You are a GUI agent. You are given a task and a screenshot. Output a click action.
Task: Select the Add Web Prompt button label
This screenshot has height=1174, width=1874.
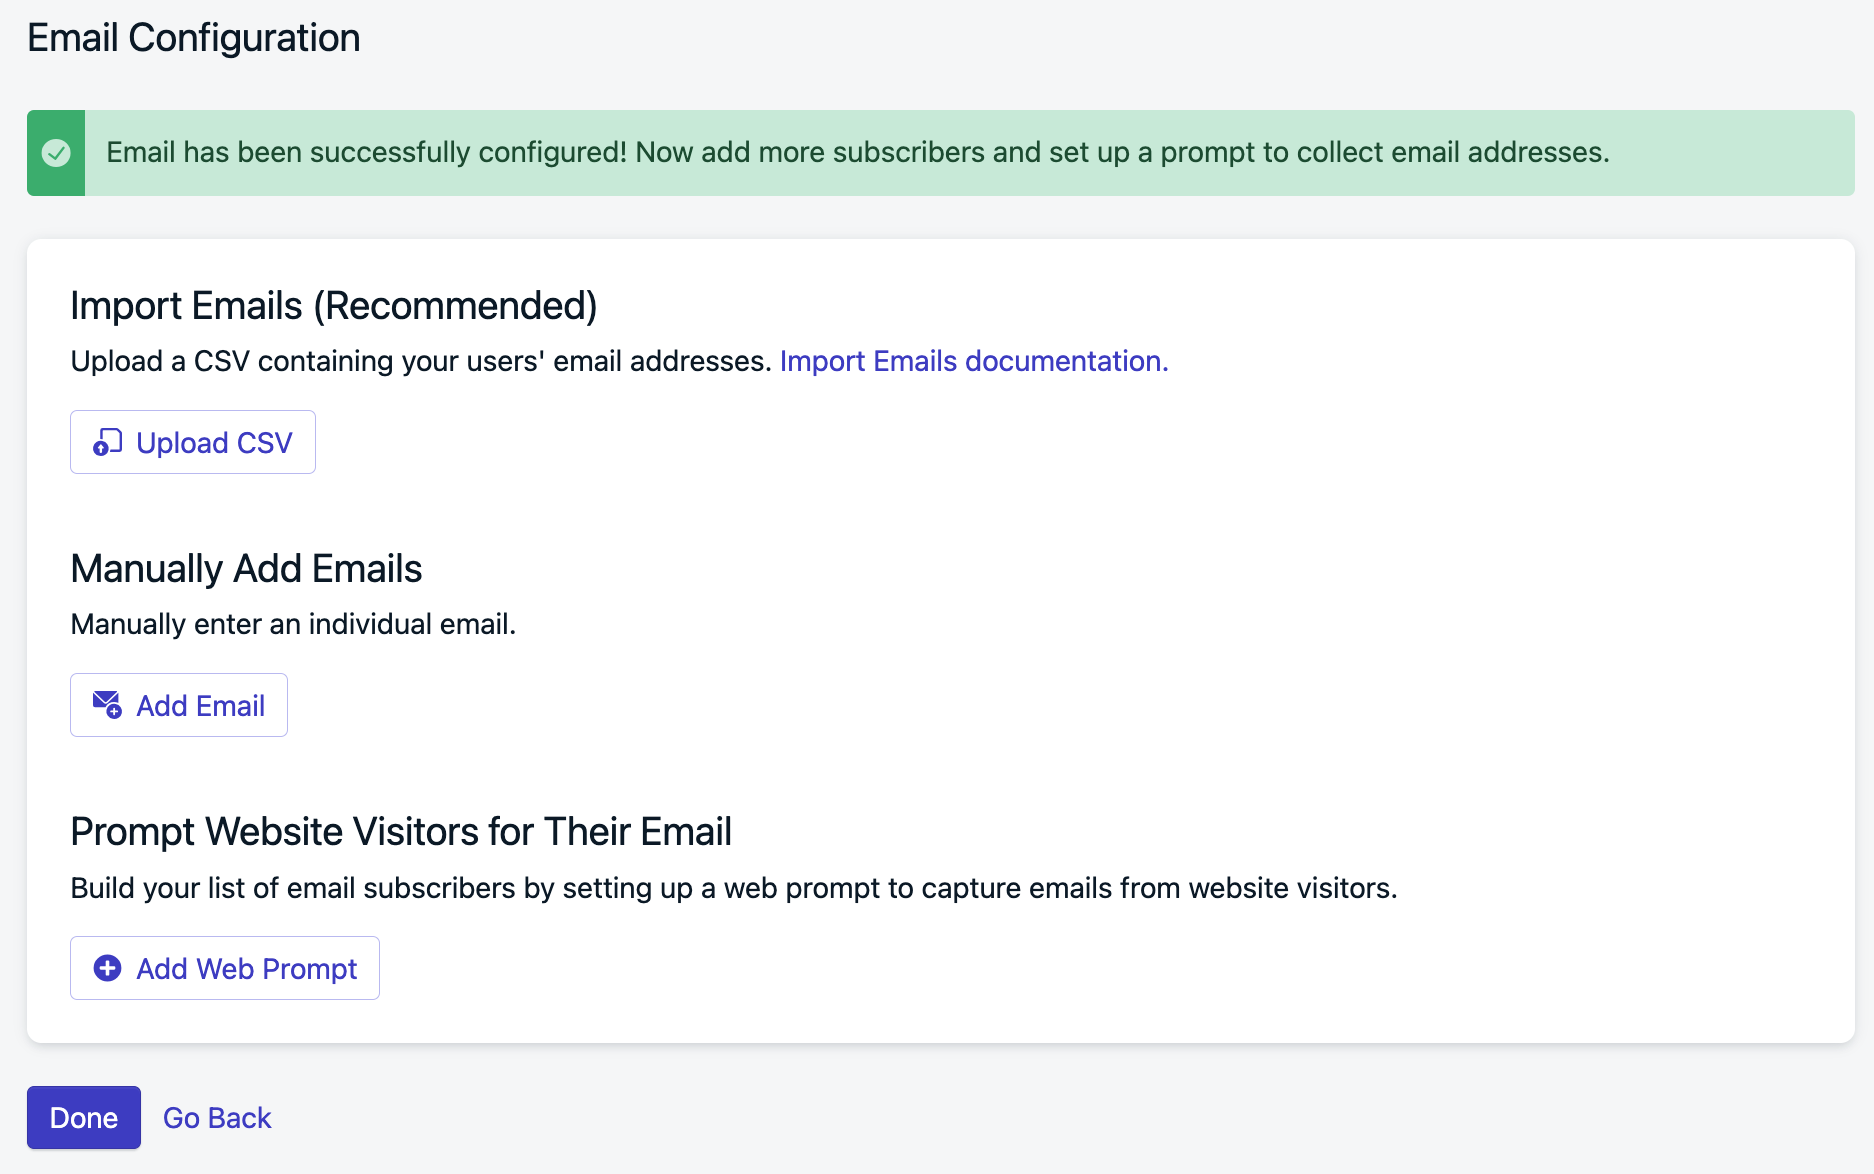tap(246, 968)
